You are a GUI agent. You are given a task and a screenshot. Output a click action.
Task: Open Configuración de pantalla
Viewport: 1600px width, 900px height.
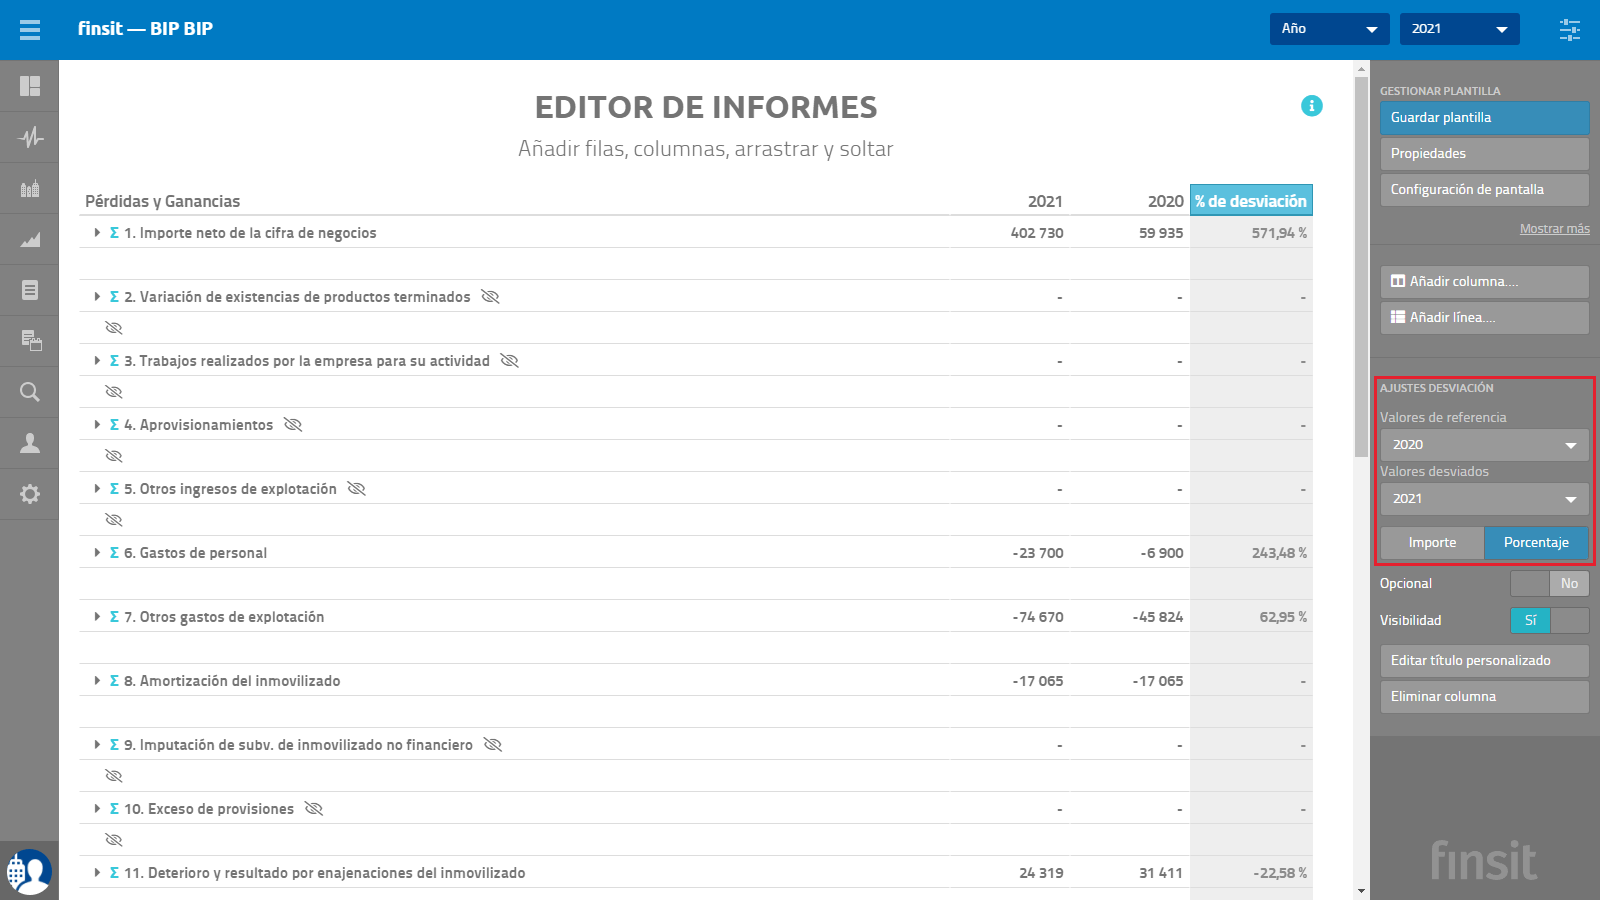1484,190
